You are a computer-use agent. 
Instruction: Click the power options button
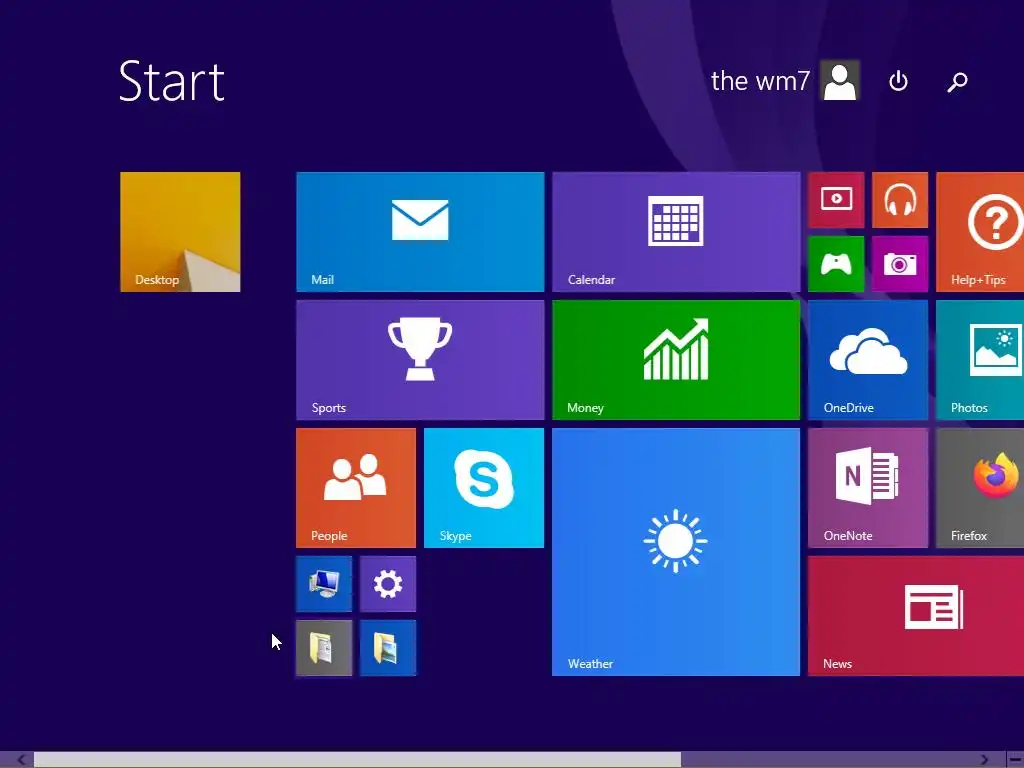coord(899,81)
